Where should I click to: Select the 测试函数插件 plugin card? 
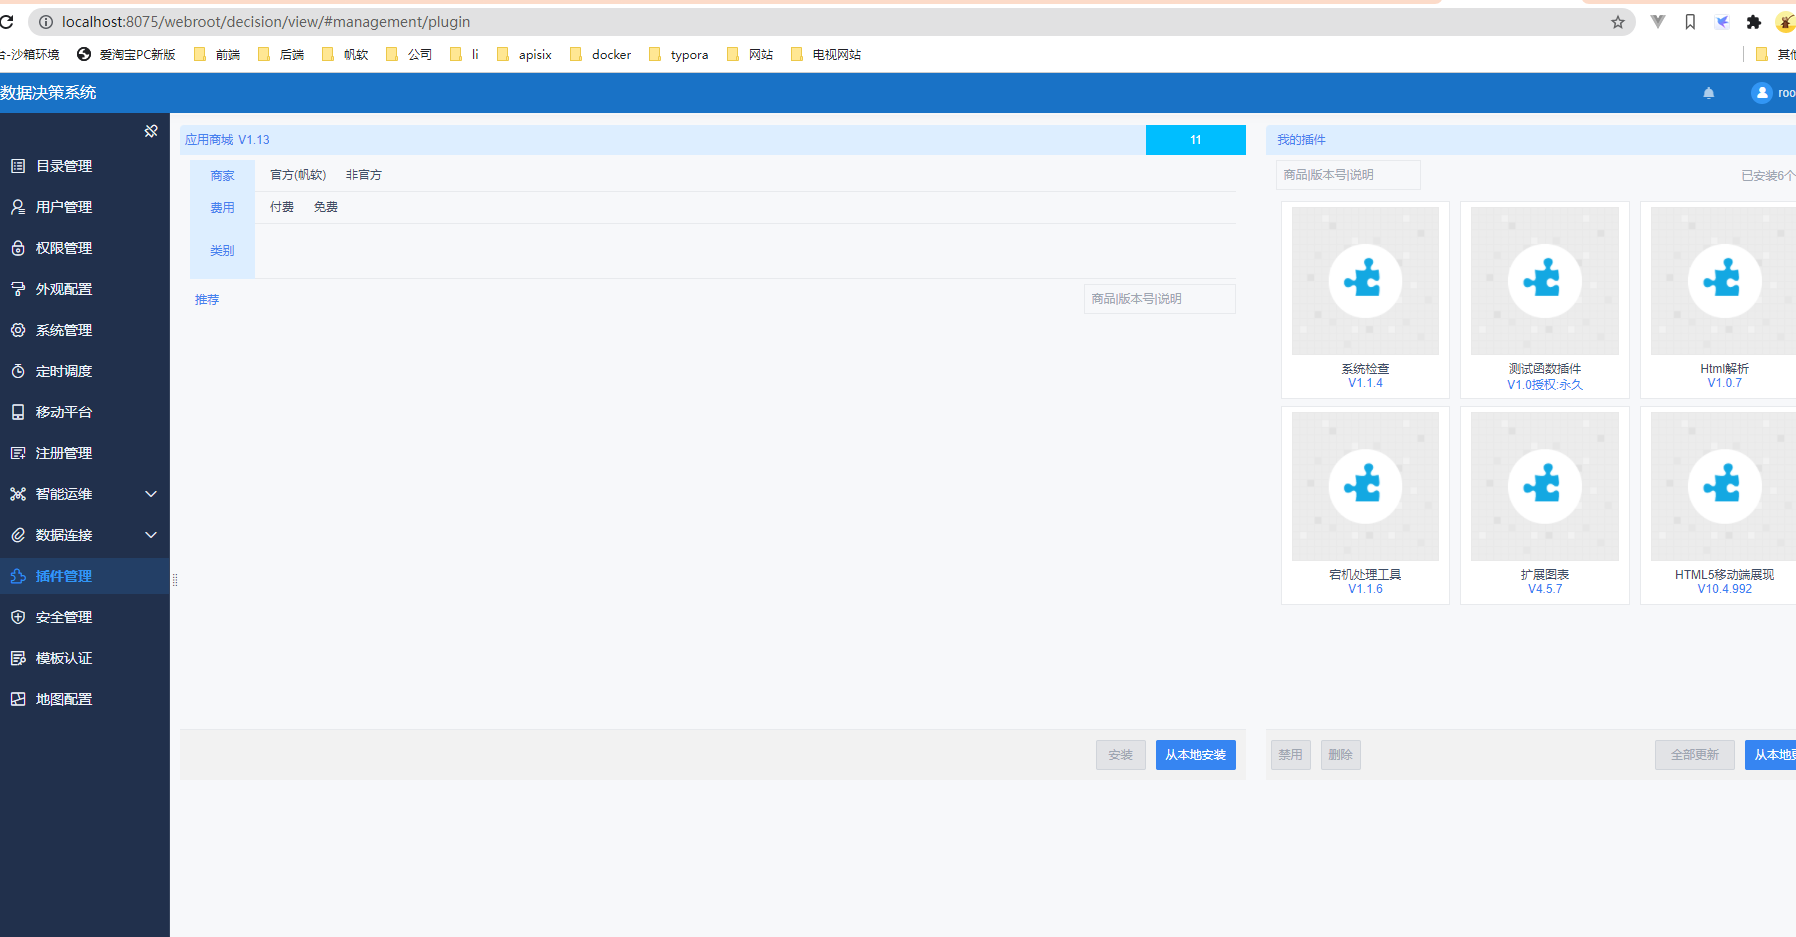1545,300
